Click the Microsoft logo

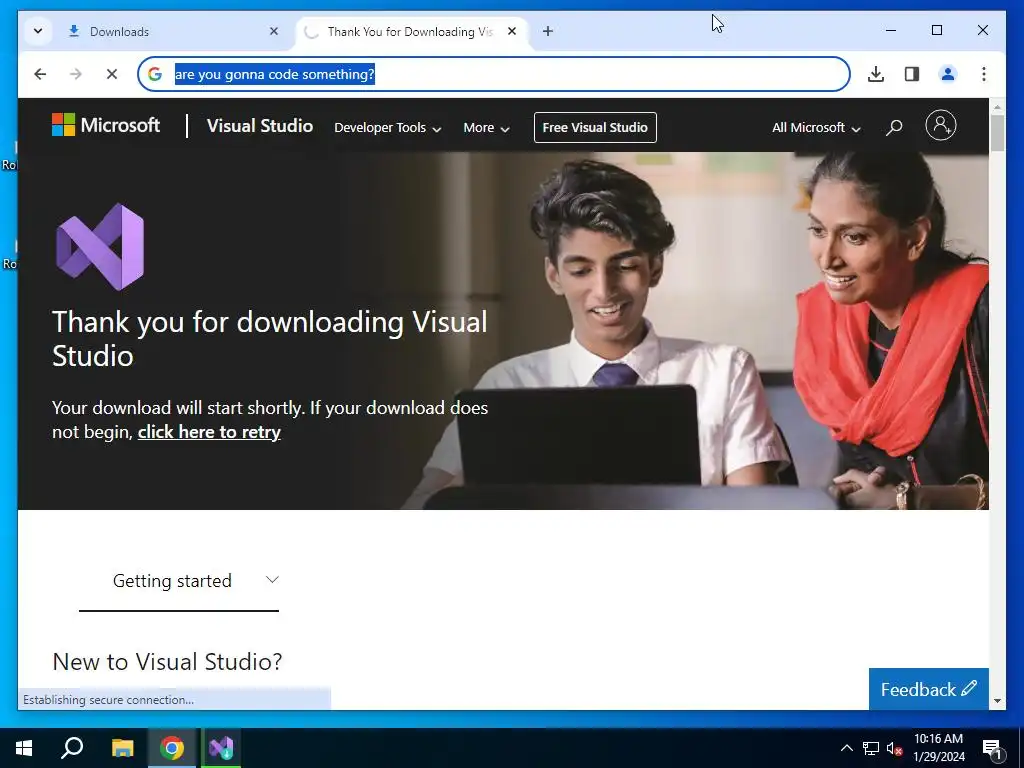tap(106, 125)
